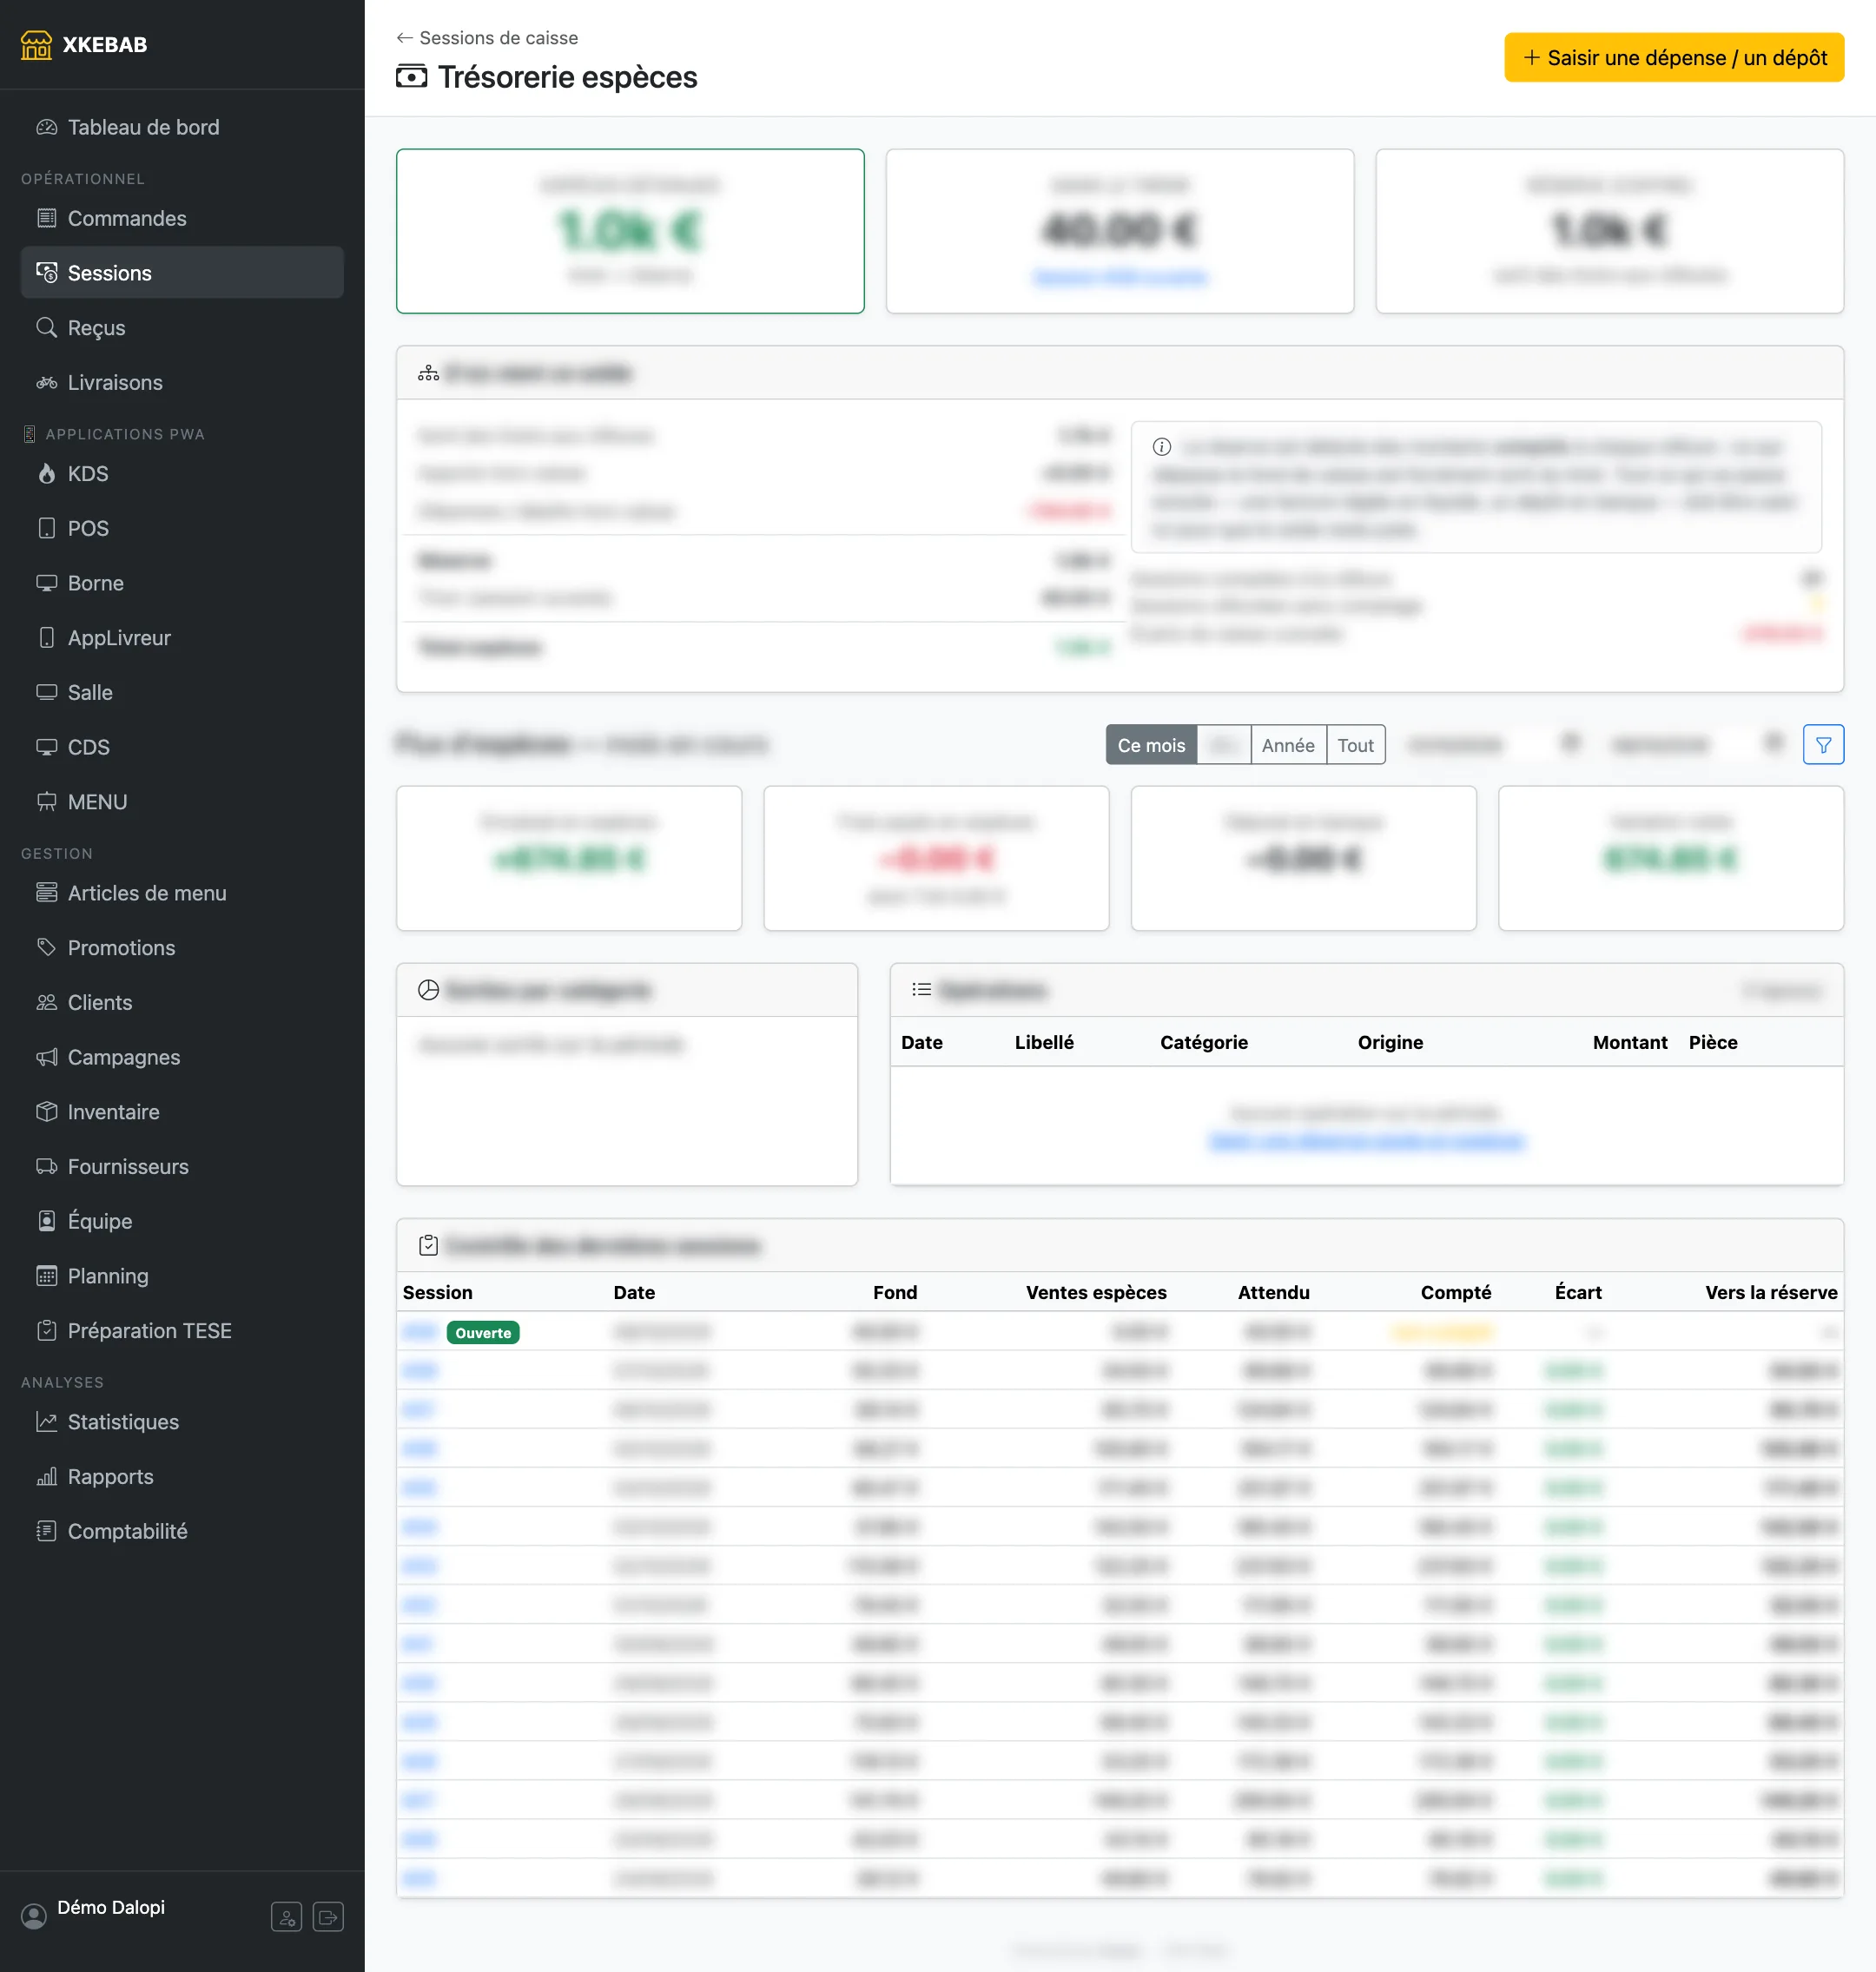The height and width of the screenshot is (1972, 1876).
Task: Open Tableau de bord in sidebar
Action: (182, 127)
